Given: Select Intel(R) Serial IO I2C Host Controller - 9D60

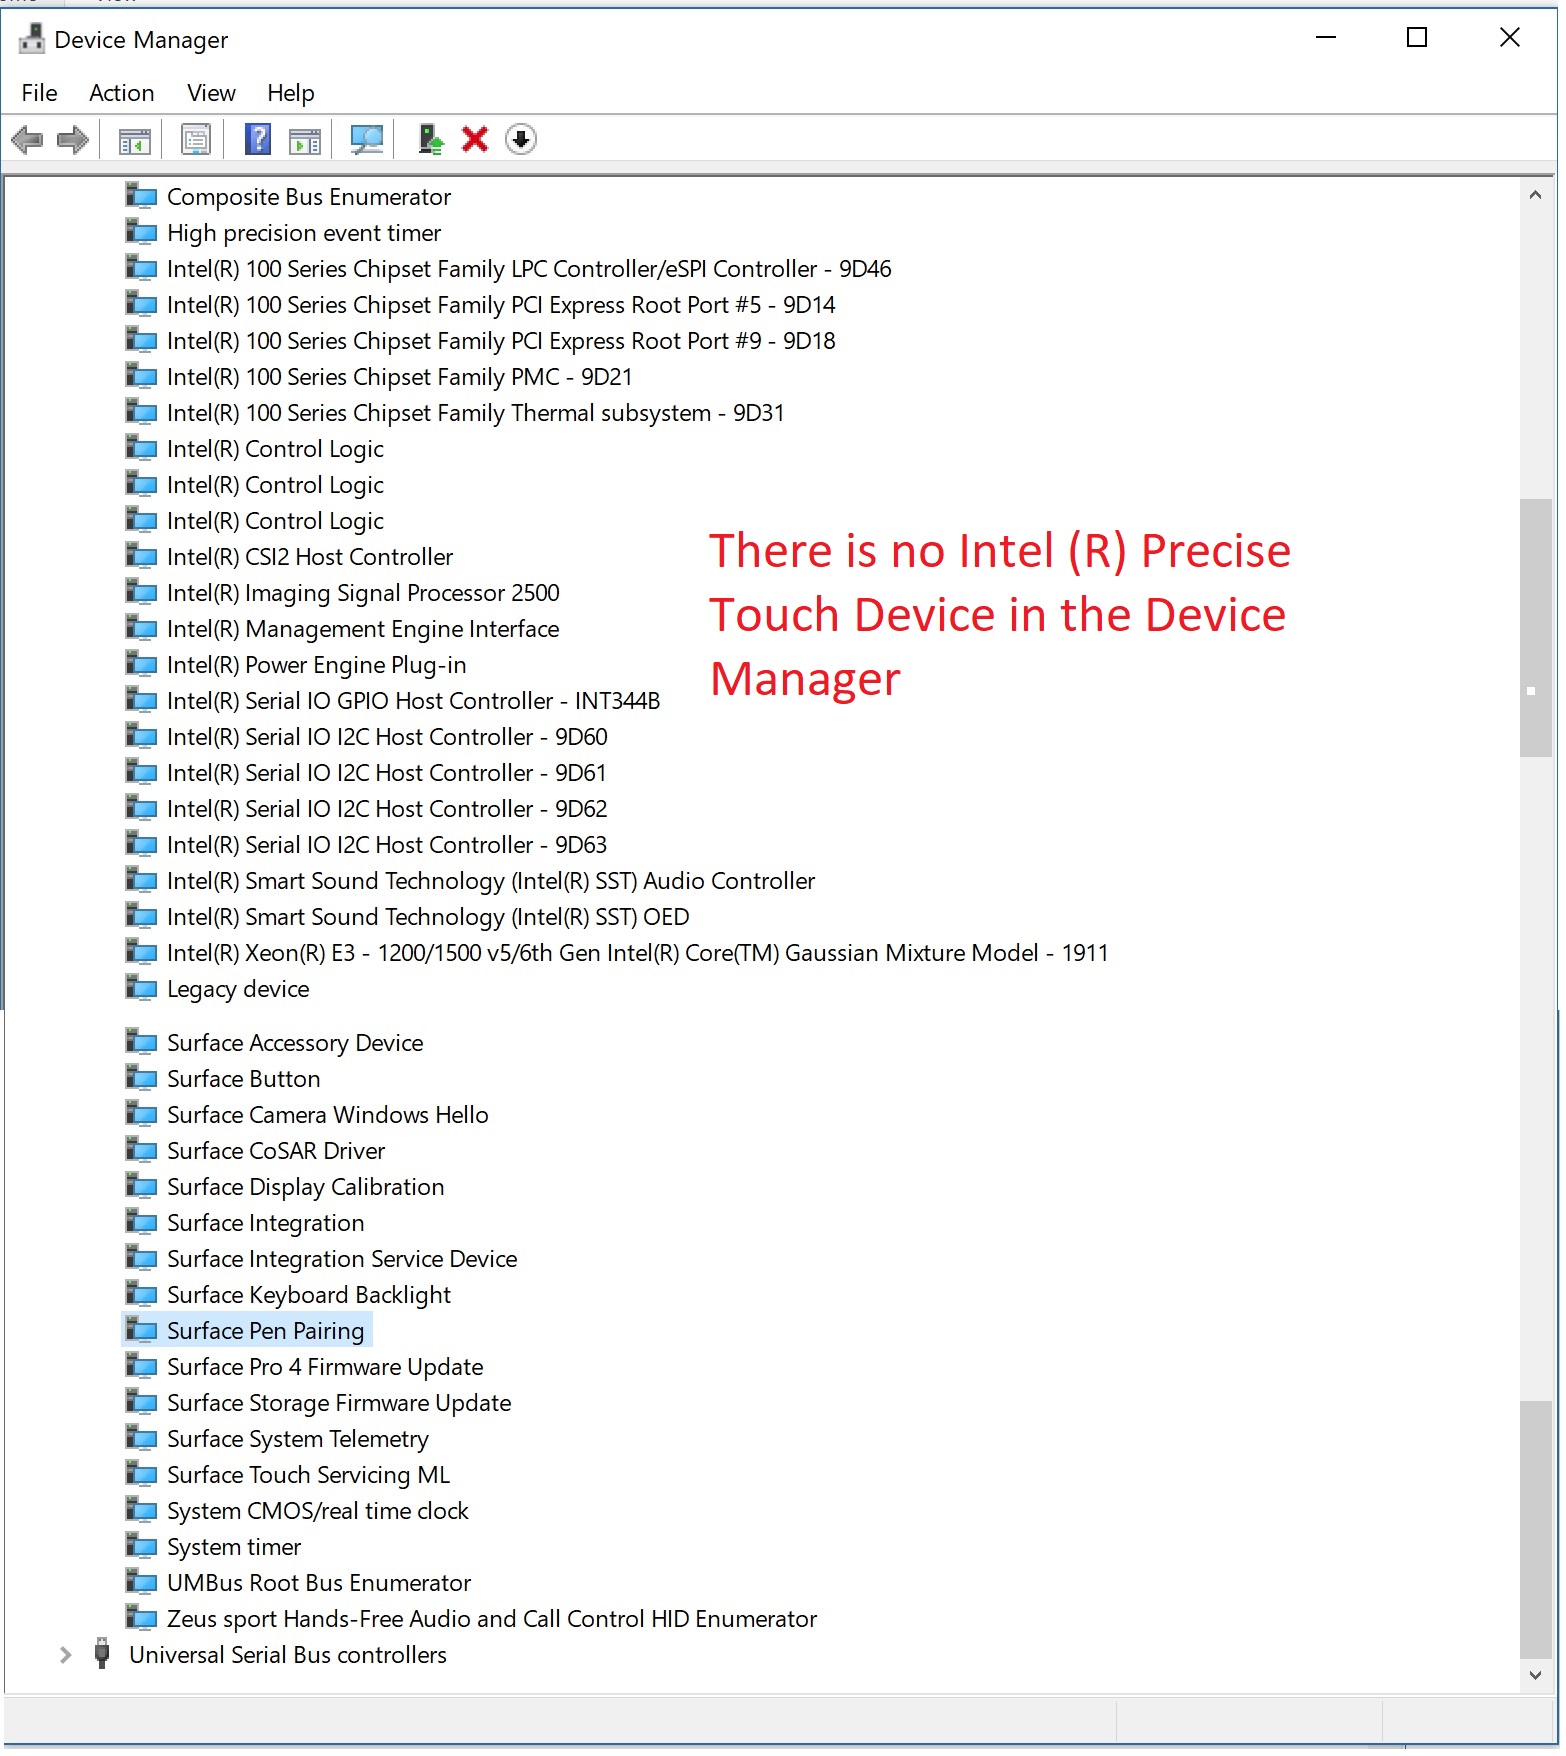Looking at the screenshot, I should [x=387, y=736].
